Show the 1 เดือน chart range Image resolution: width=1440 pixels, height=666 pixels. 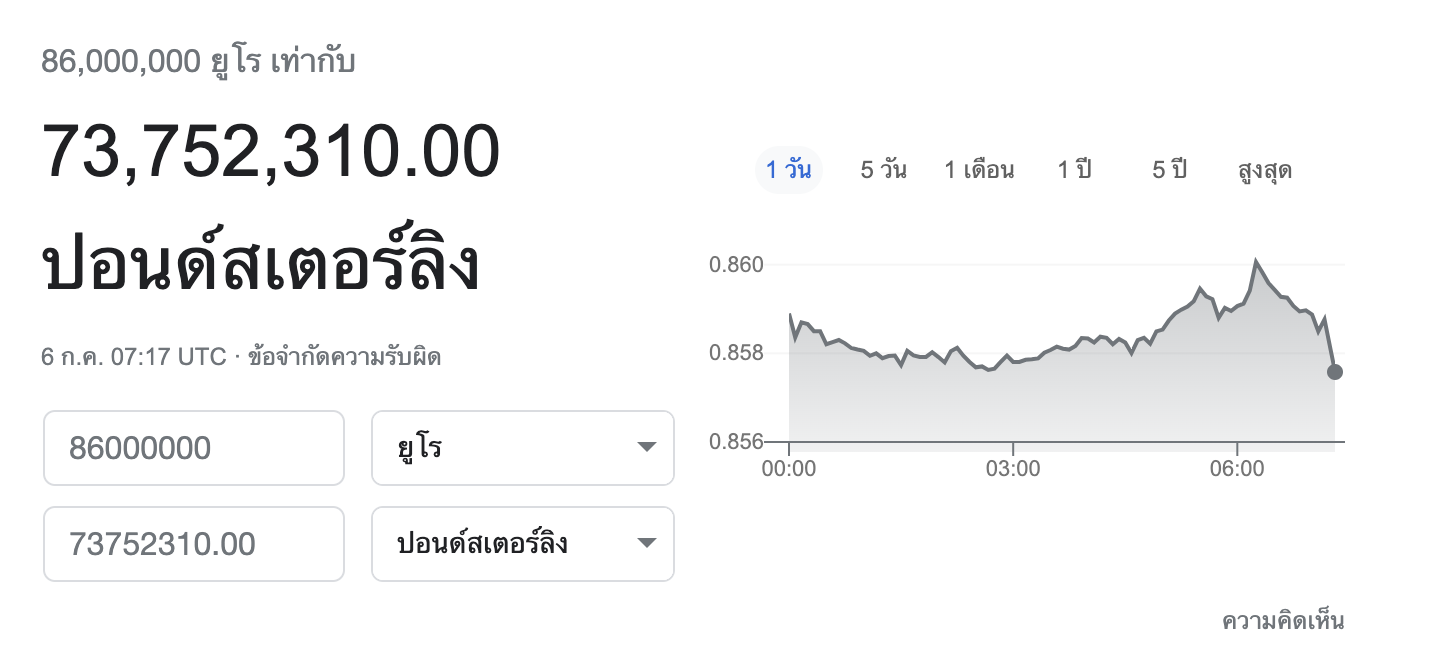(x=979, y=170)
